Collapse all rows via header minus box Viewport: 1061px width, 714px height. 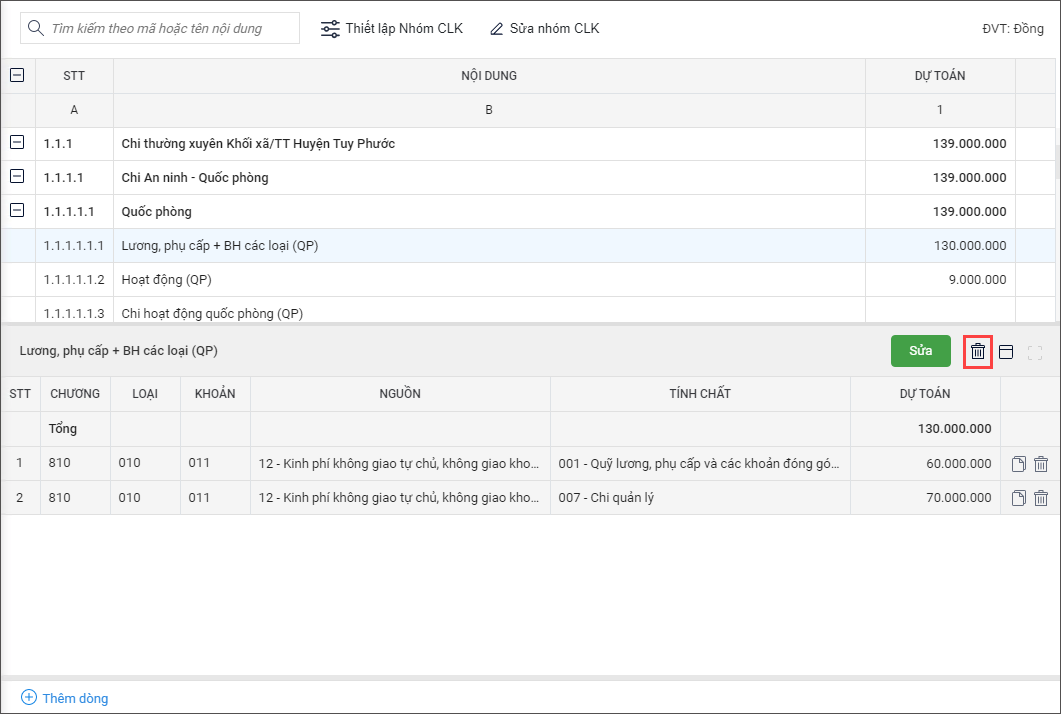click(x=17, y=75)
